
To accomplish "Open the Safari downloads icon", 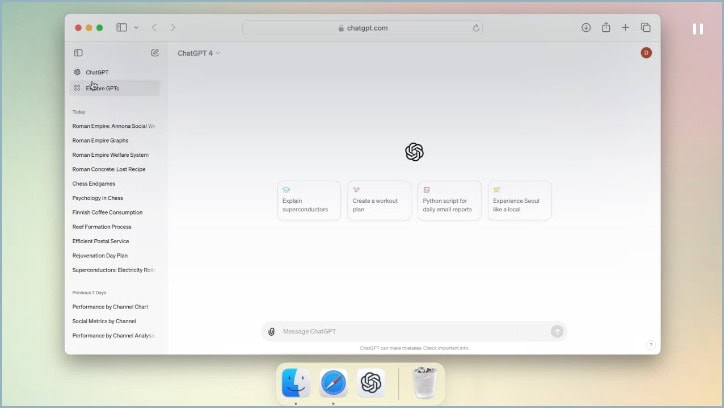I will coord(586,28).
